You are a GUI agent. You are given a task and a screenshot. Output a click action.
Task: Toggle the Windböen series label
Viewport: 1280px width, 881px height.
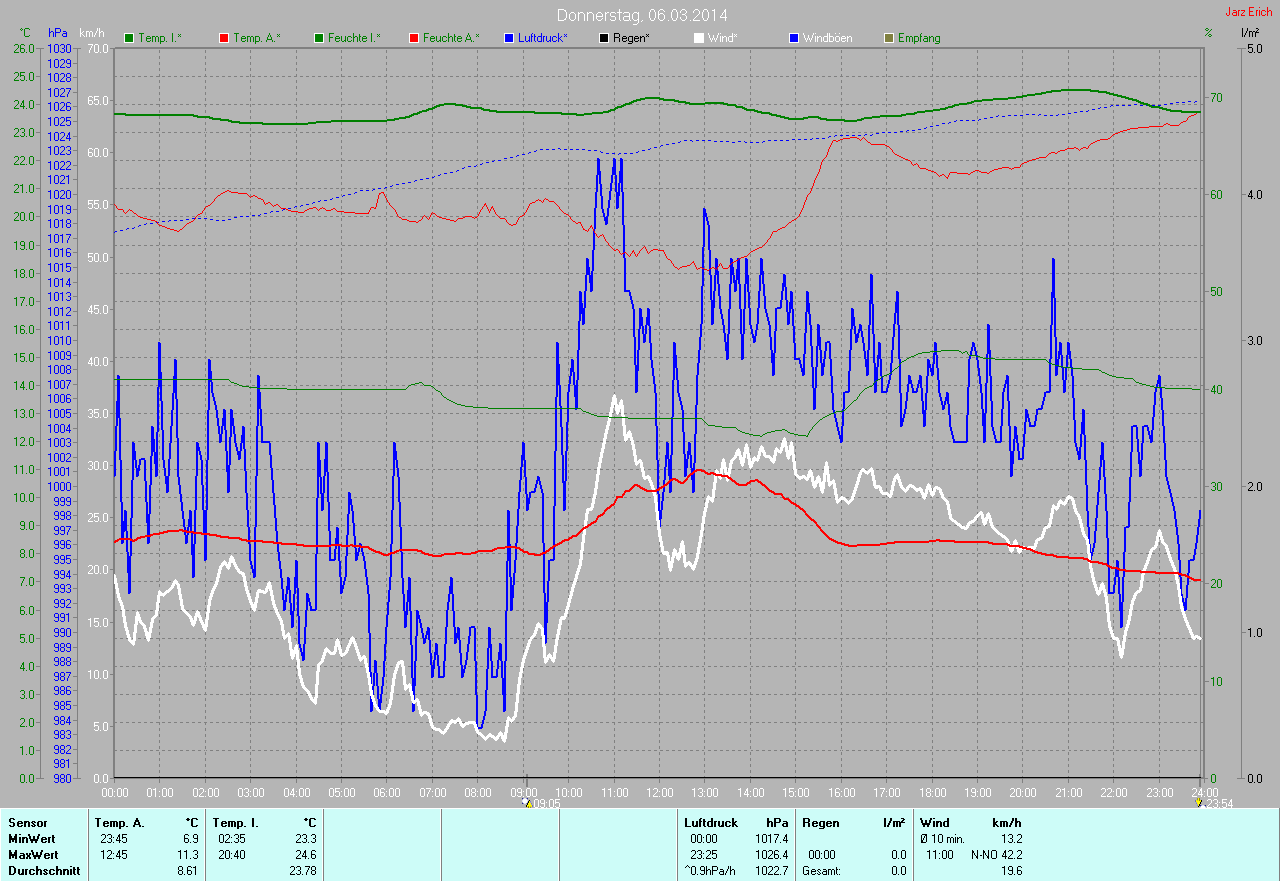pos(829,38)
